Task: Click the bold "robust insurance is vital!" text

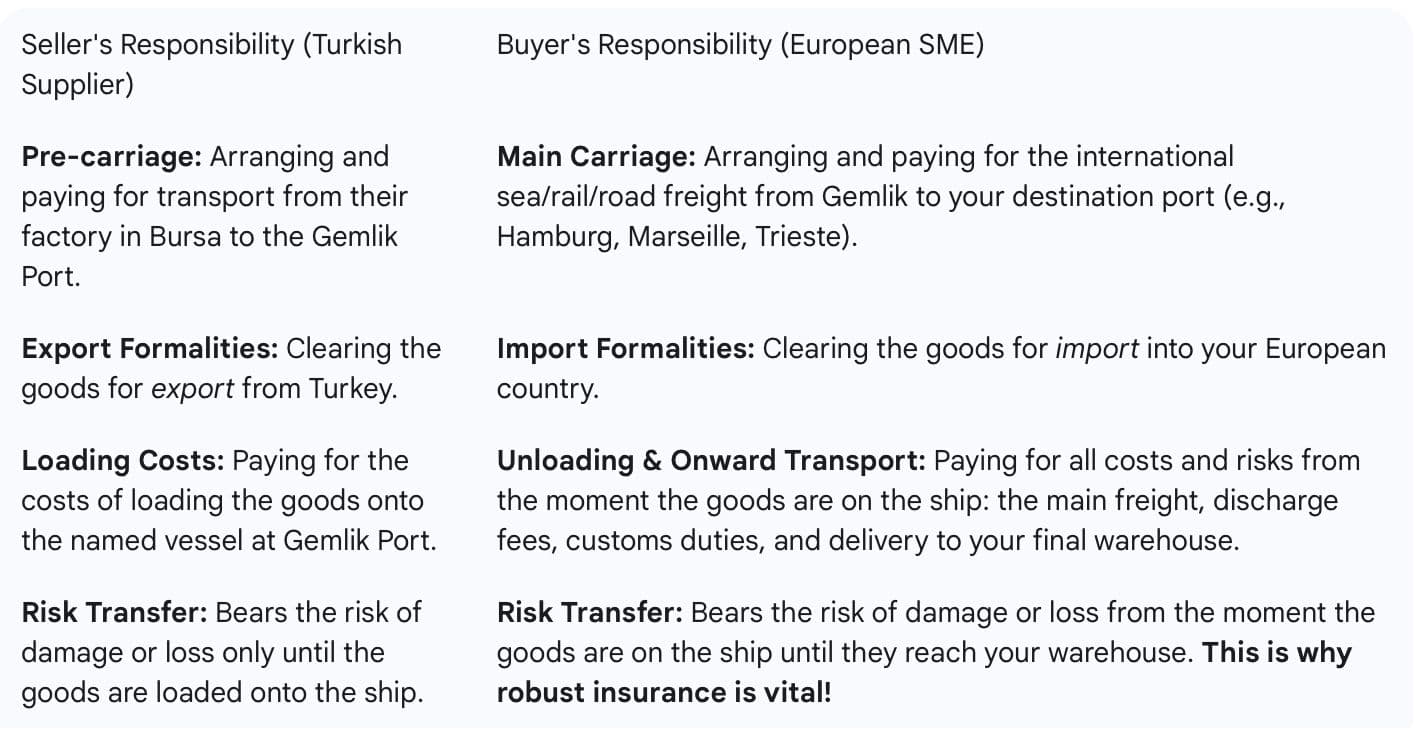Action: [x=663, y=692]
